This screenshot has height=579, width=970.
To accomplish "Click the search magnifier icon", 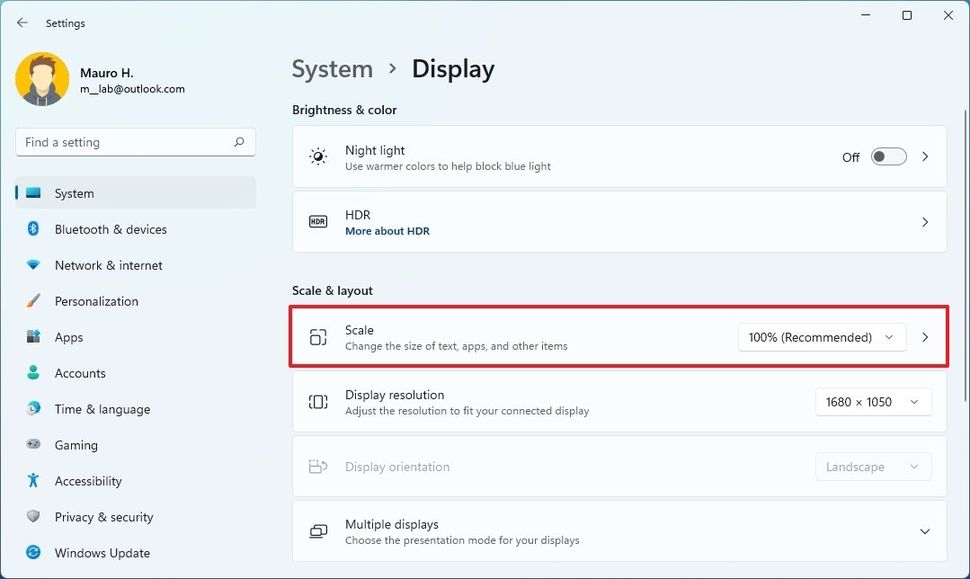I will [239, 142].
